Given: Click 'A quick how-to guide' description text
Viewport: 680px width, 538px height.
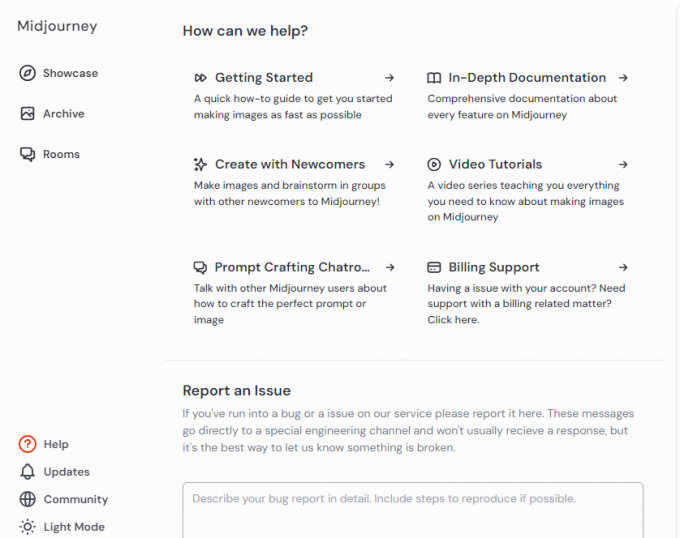Looking at the screenshot, I should 293,107.
